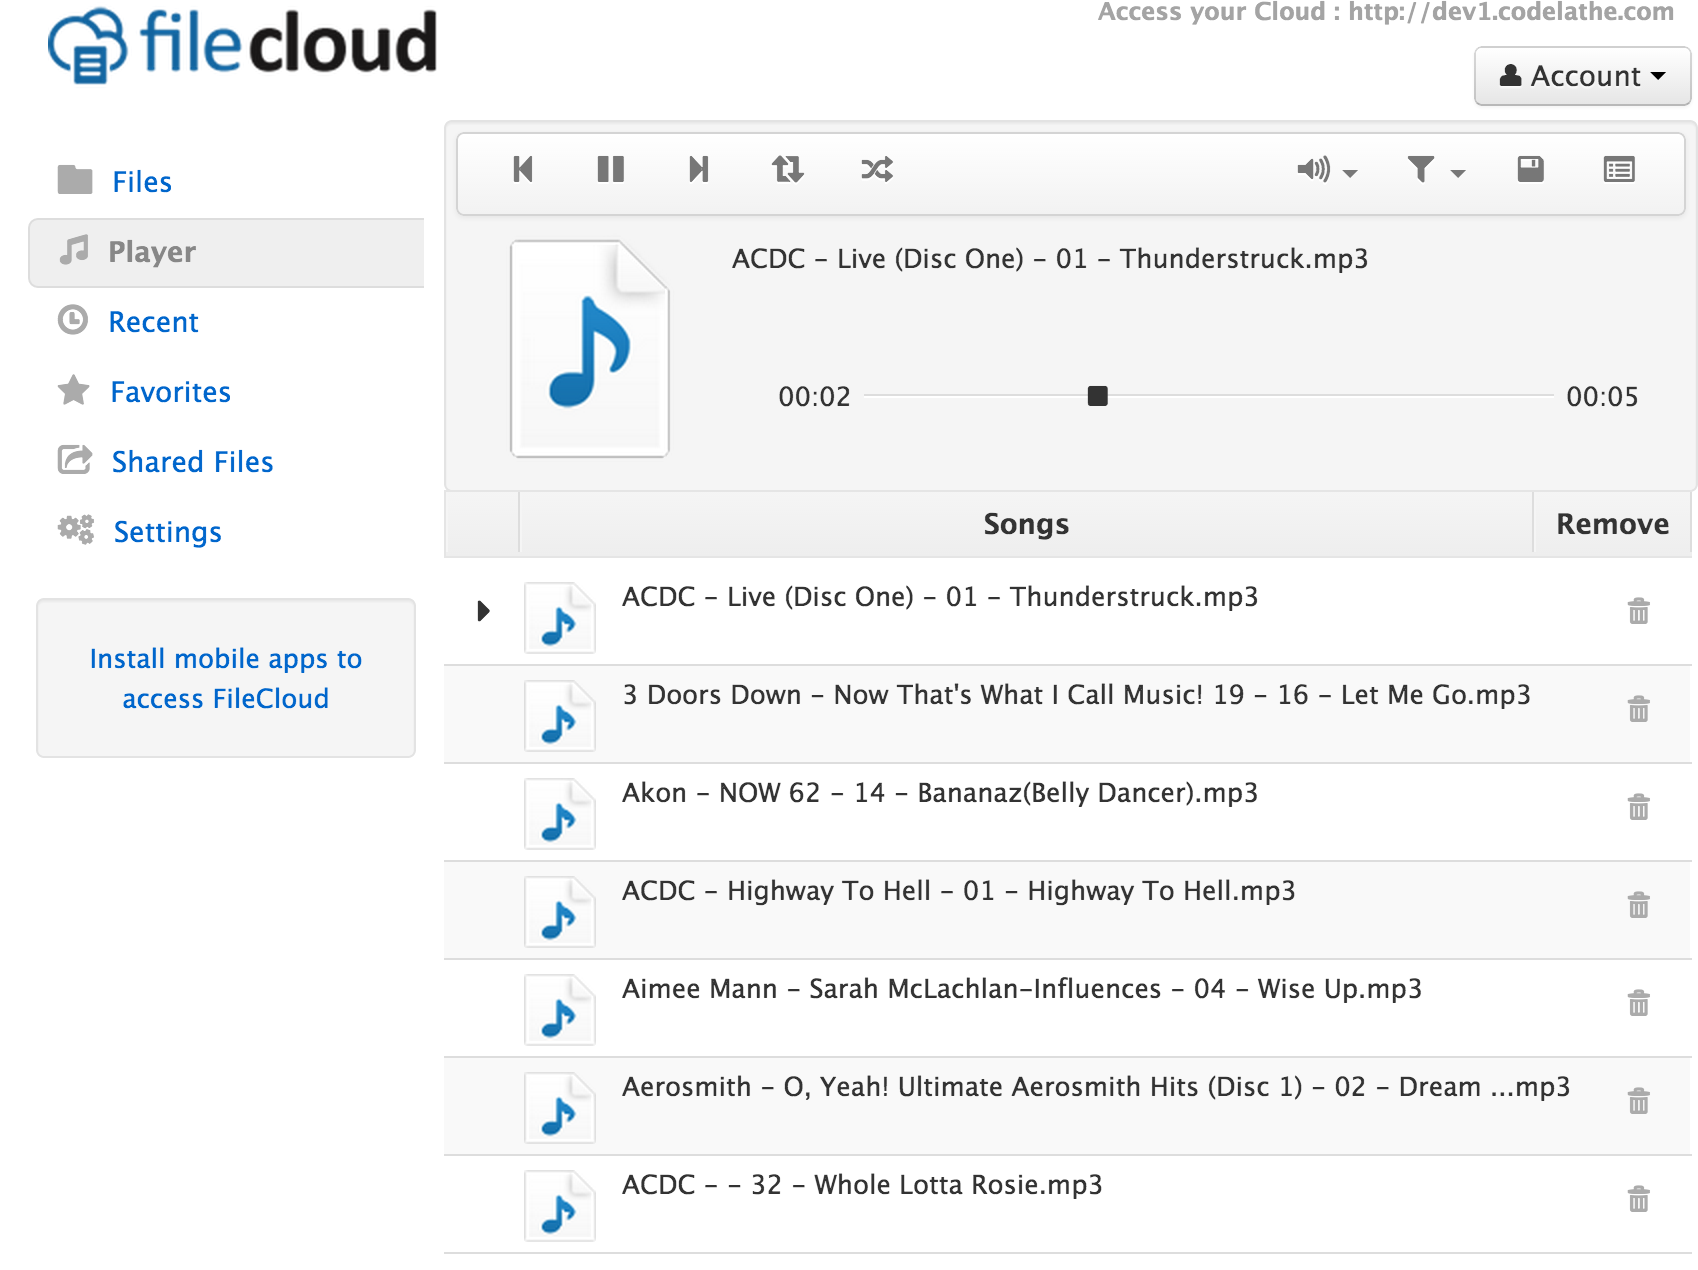Remove Highway To Hell.mp3 from playlist

[1638, 904]
